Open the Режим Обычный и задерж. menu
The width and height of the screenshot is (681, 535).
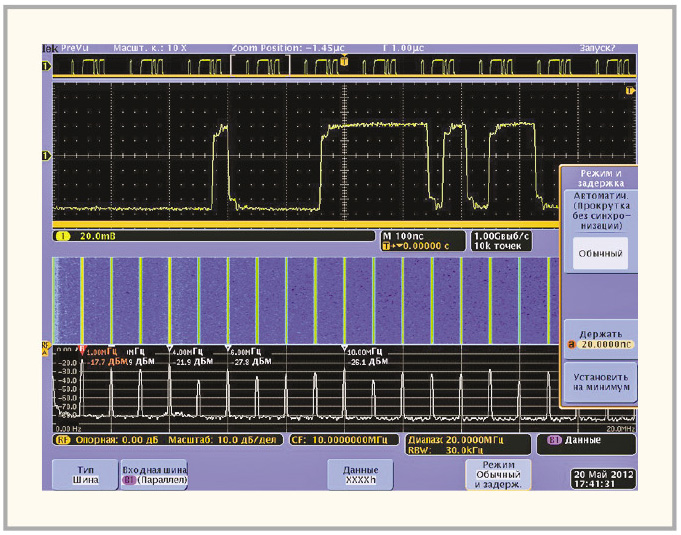pos(497,474)
